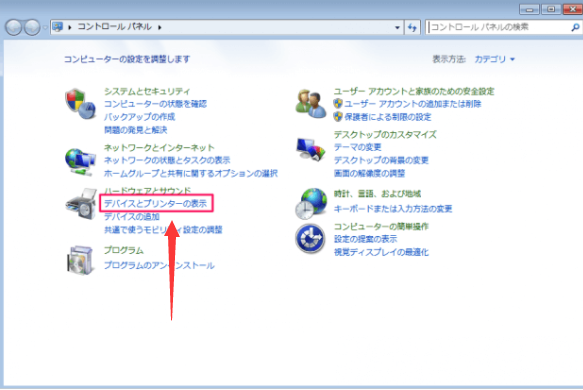The height and width of the screenshot is (390, 583).
Task: Open 画面の解像度の調整 link
Action: click(x=369, y=173)
